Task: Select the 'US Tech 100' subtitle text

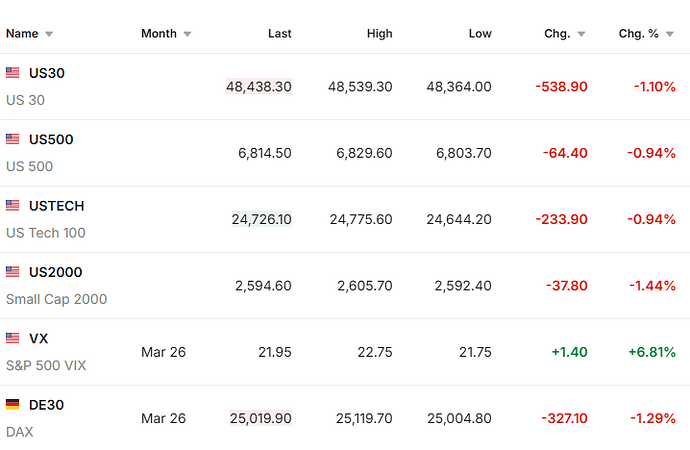Action: pyautogui.click(x=46, y=233)
